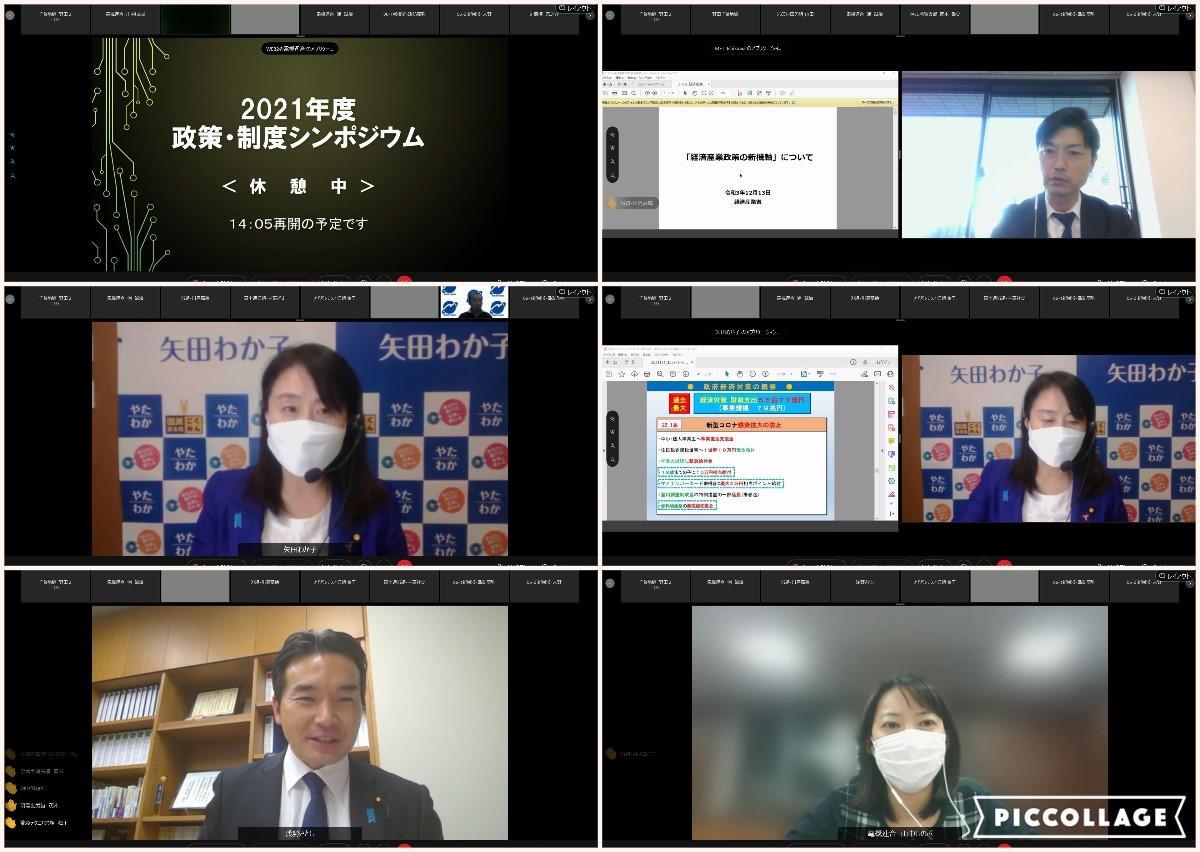Click the star bookmark icon in the Acrobat toolbar
This screenshot has width=1200, height=852.
click(621, 373)
